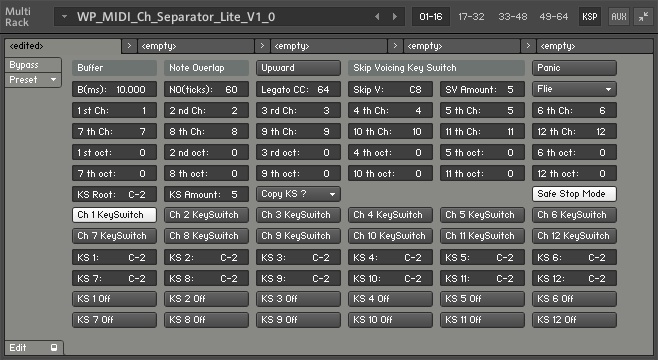The image size is (658, 360).
Task: Click the 8 th Ch value field
Action: click(x=206, y=131)
